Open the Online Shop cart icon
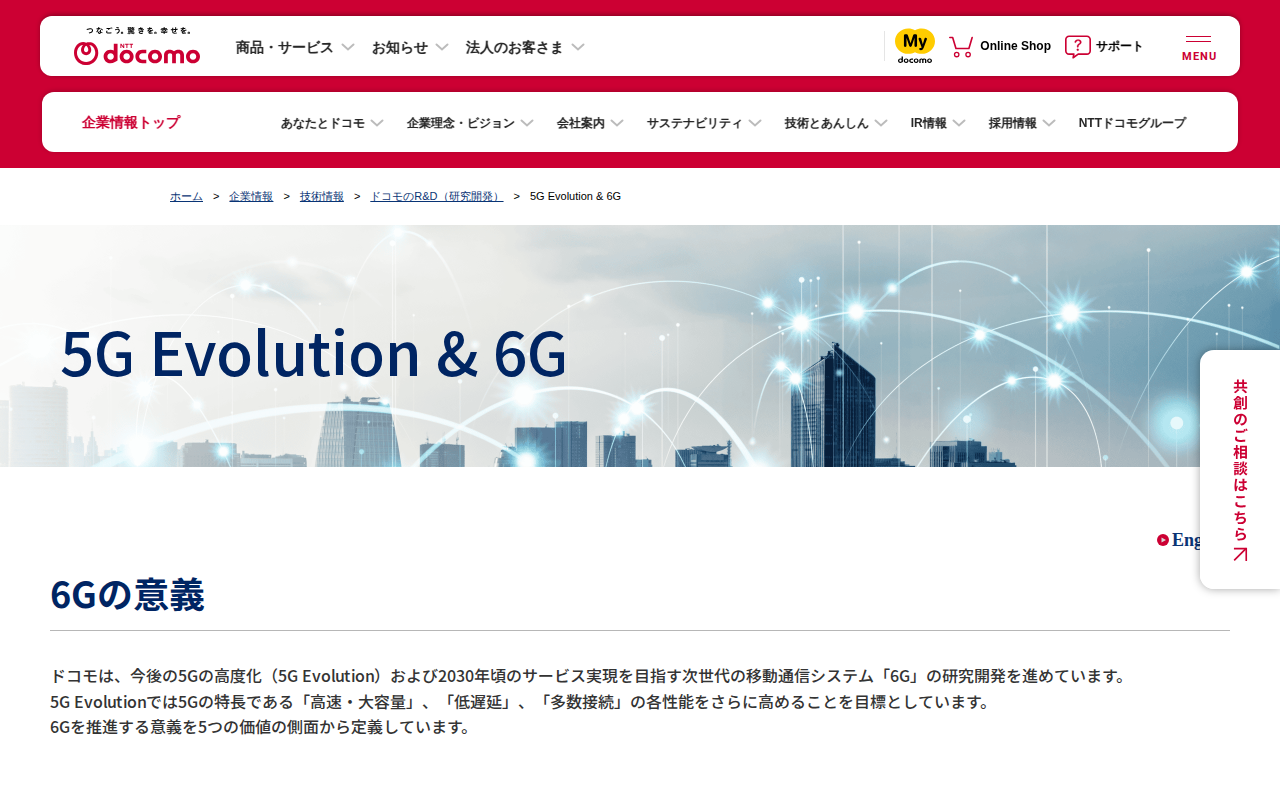 (961, 46)
